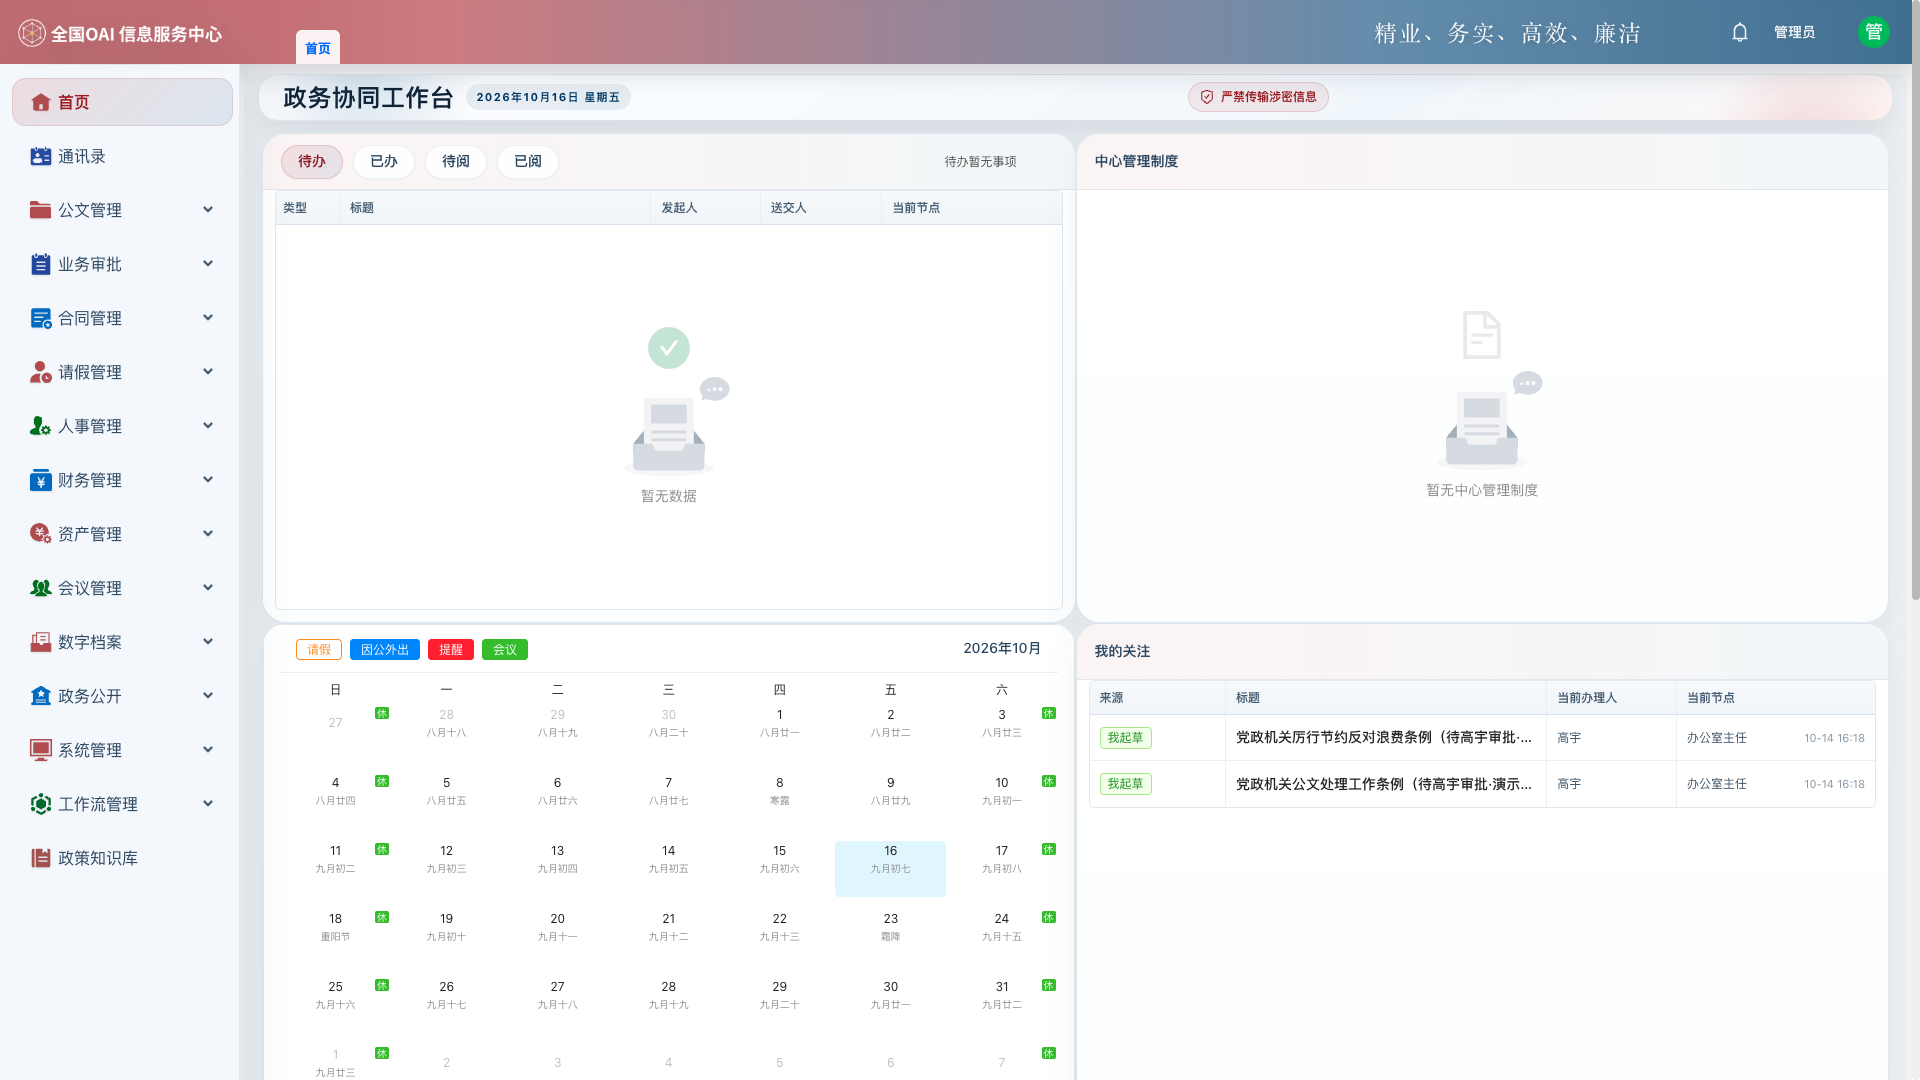Click the 2026年10月 calendar month label
Screen dimensions: 1920x1080
1002,649
